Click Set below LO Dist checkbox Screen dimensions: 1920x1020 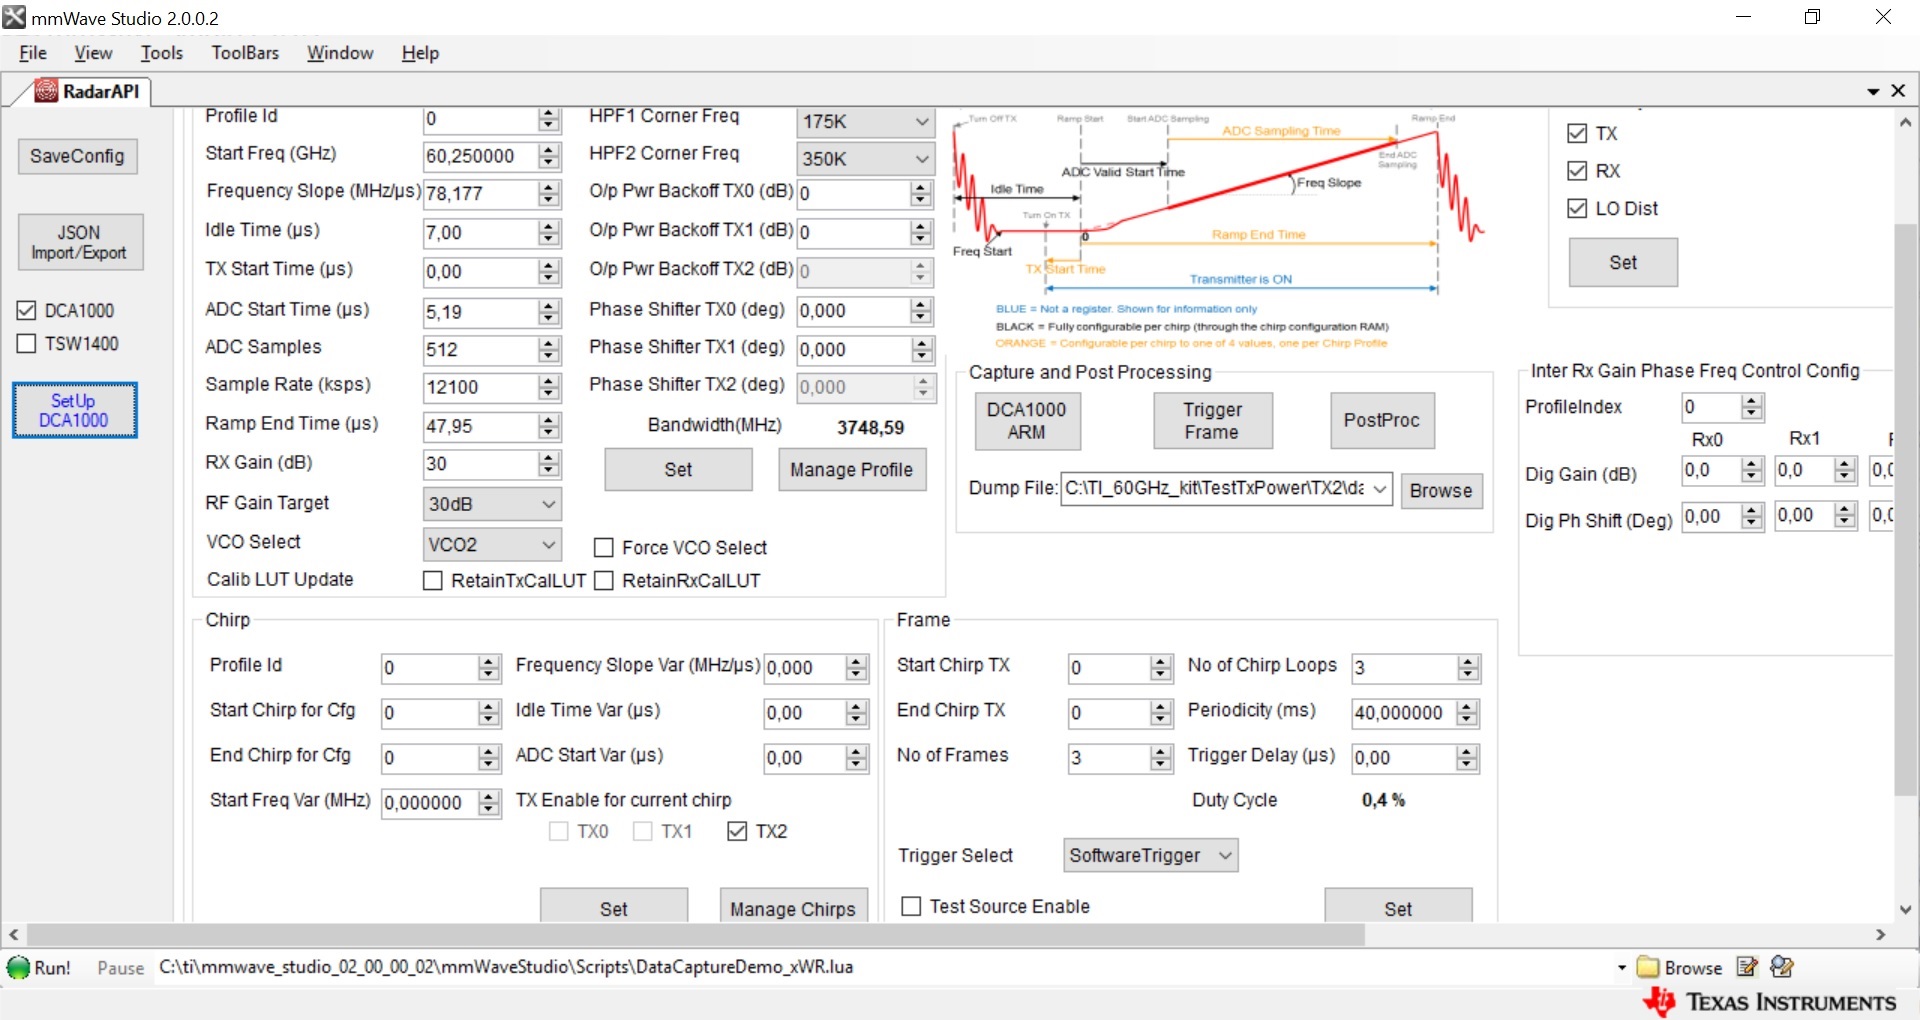click(1623, 263)
